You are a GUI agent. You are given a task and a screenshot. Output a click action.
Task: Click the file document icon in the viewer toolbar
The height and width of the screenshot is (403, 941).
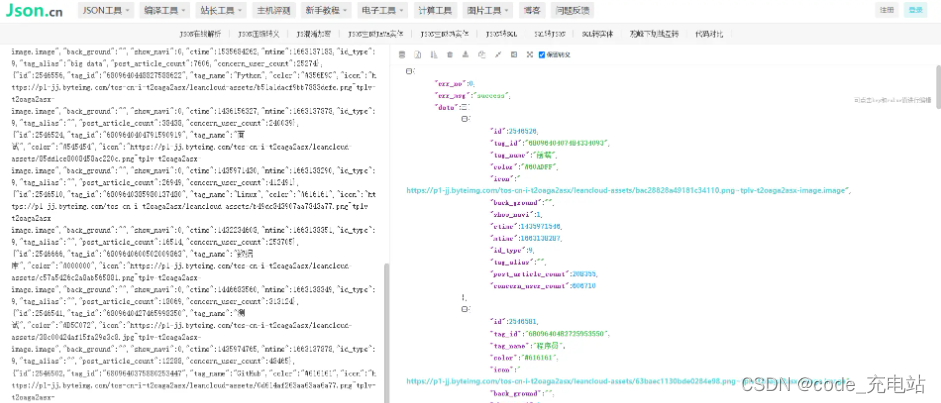418,55
